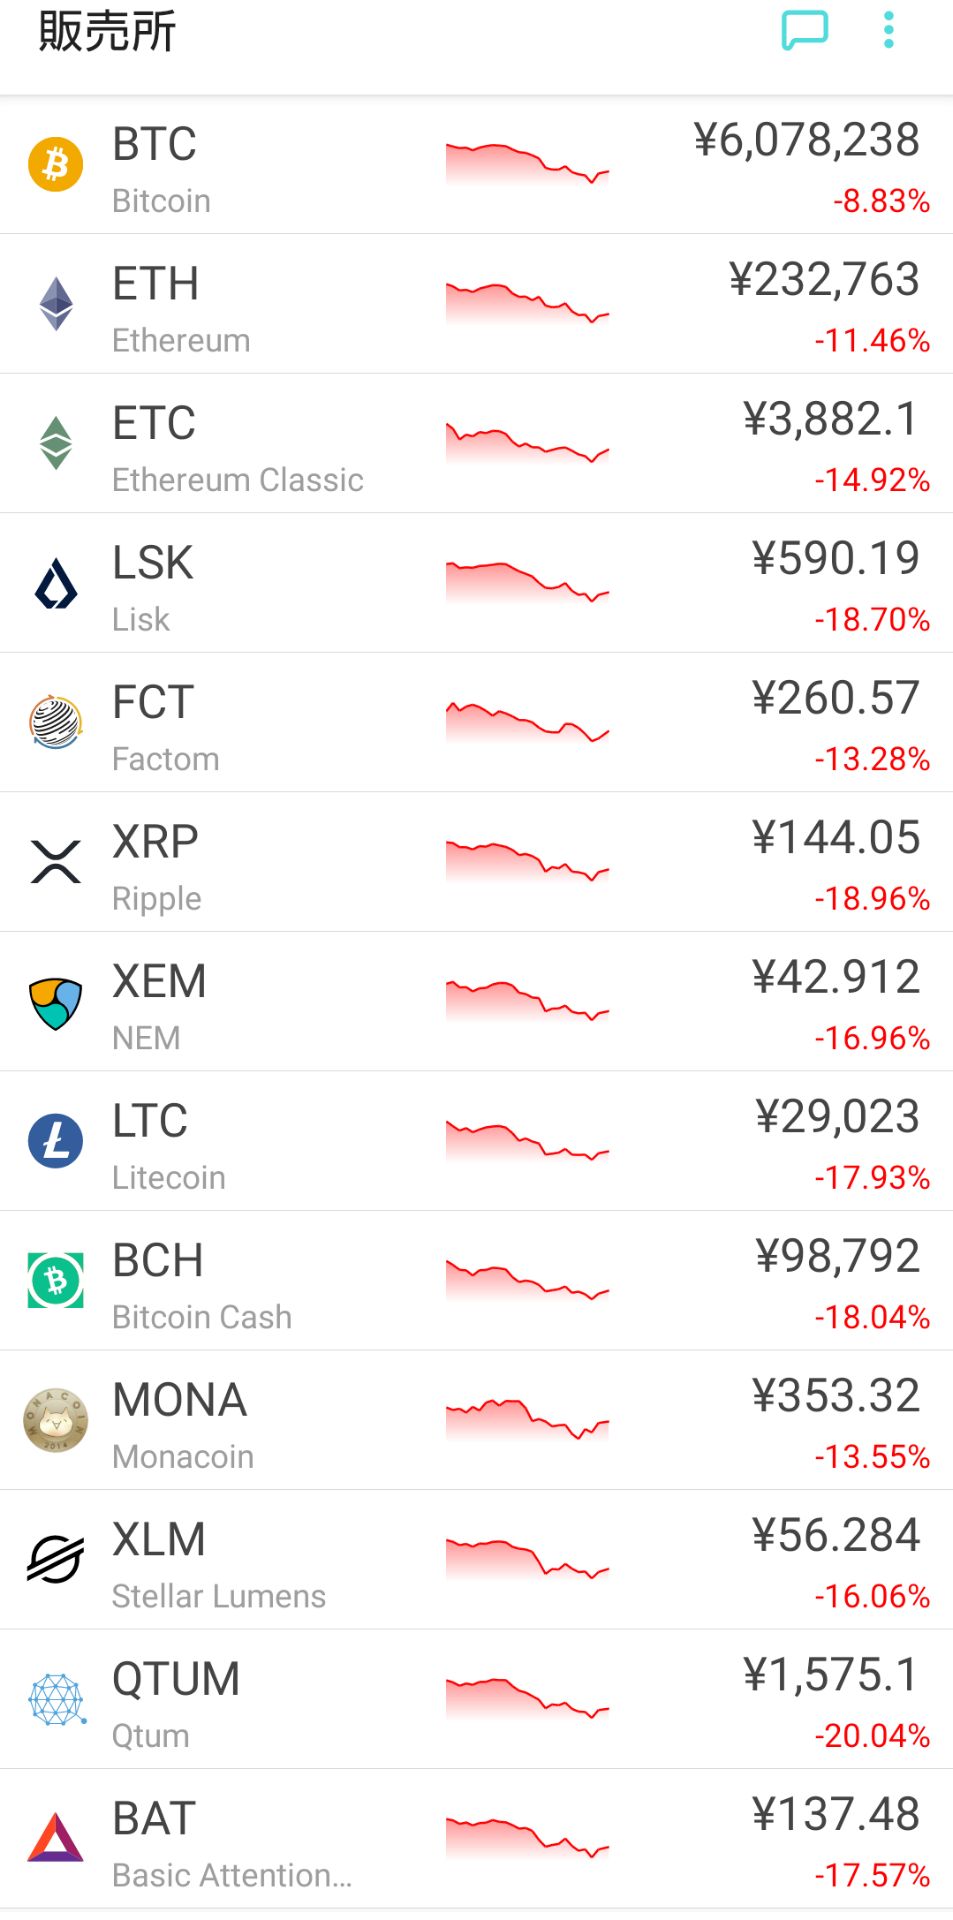
Task: Tap the Qtum network logo
Action: click(x=57, y=1699)
